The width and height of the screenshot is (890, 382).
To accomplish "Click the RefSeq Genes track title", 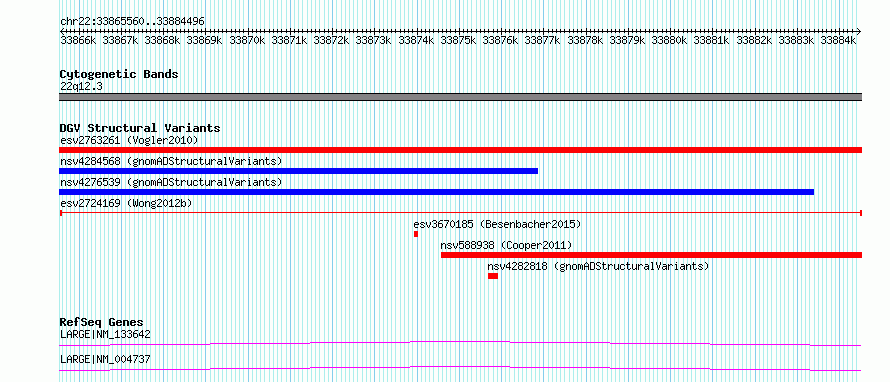I will tap(102, 322).
